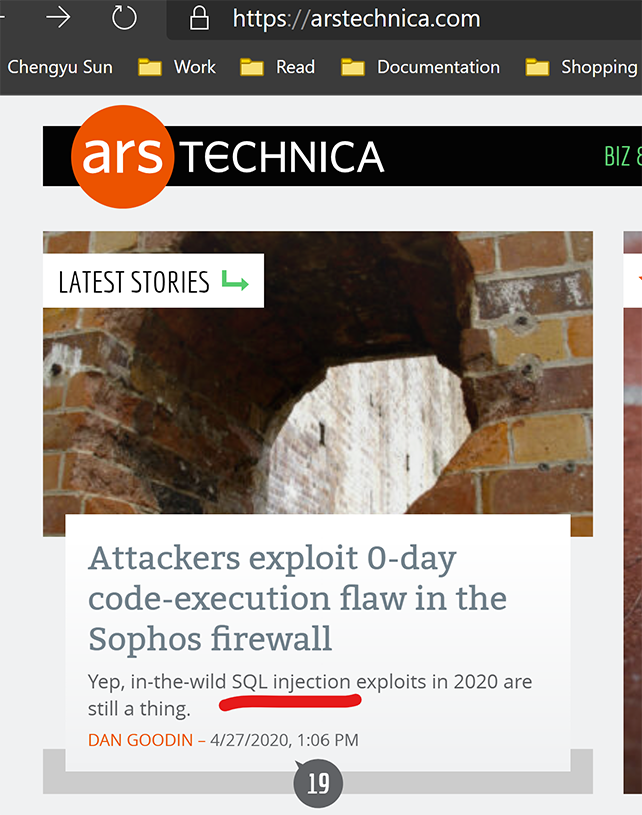Open the Shopping bookmarks folder
The image size is (642, 815).
point(581,67)
